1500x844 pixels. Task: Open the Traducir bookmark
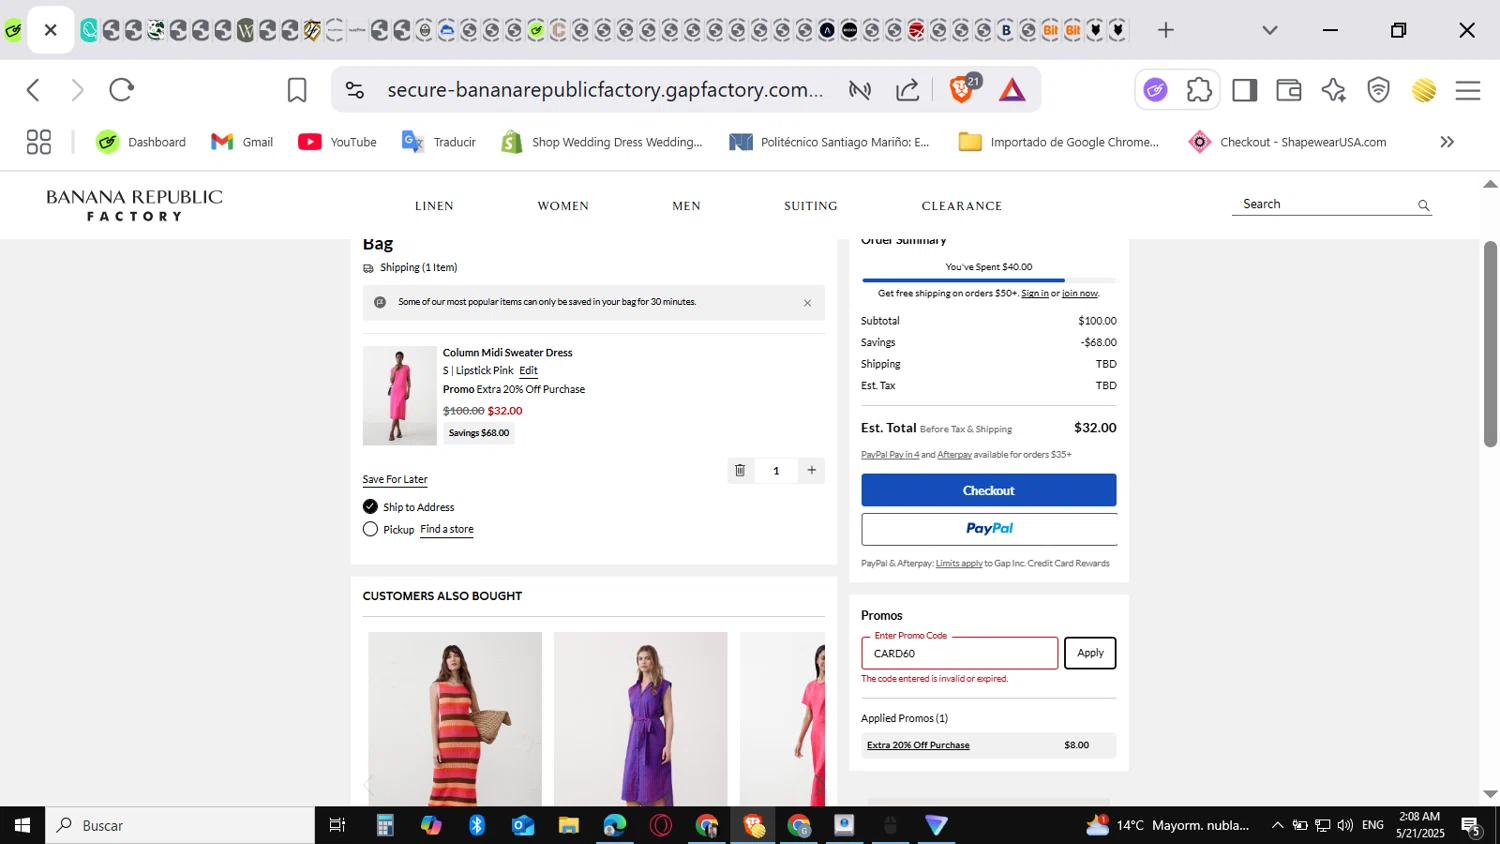(439, 142)
